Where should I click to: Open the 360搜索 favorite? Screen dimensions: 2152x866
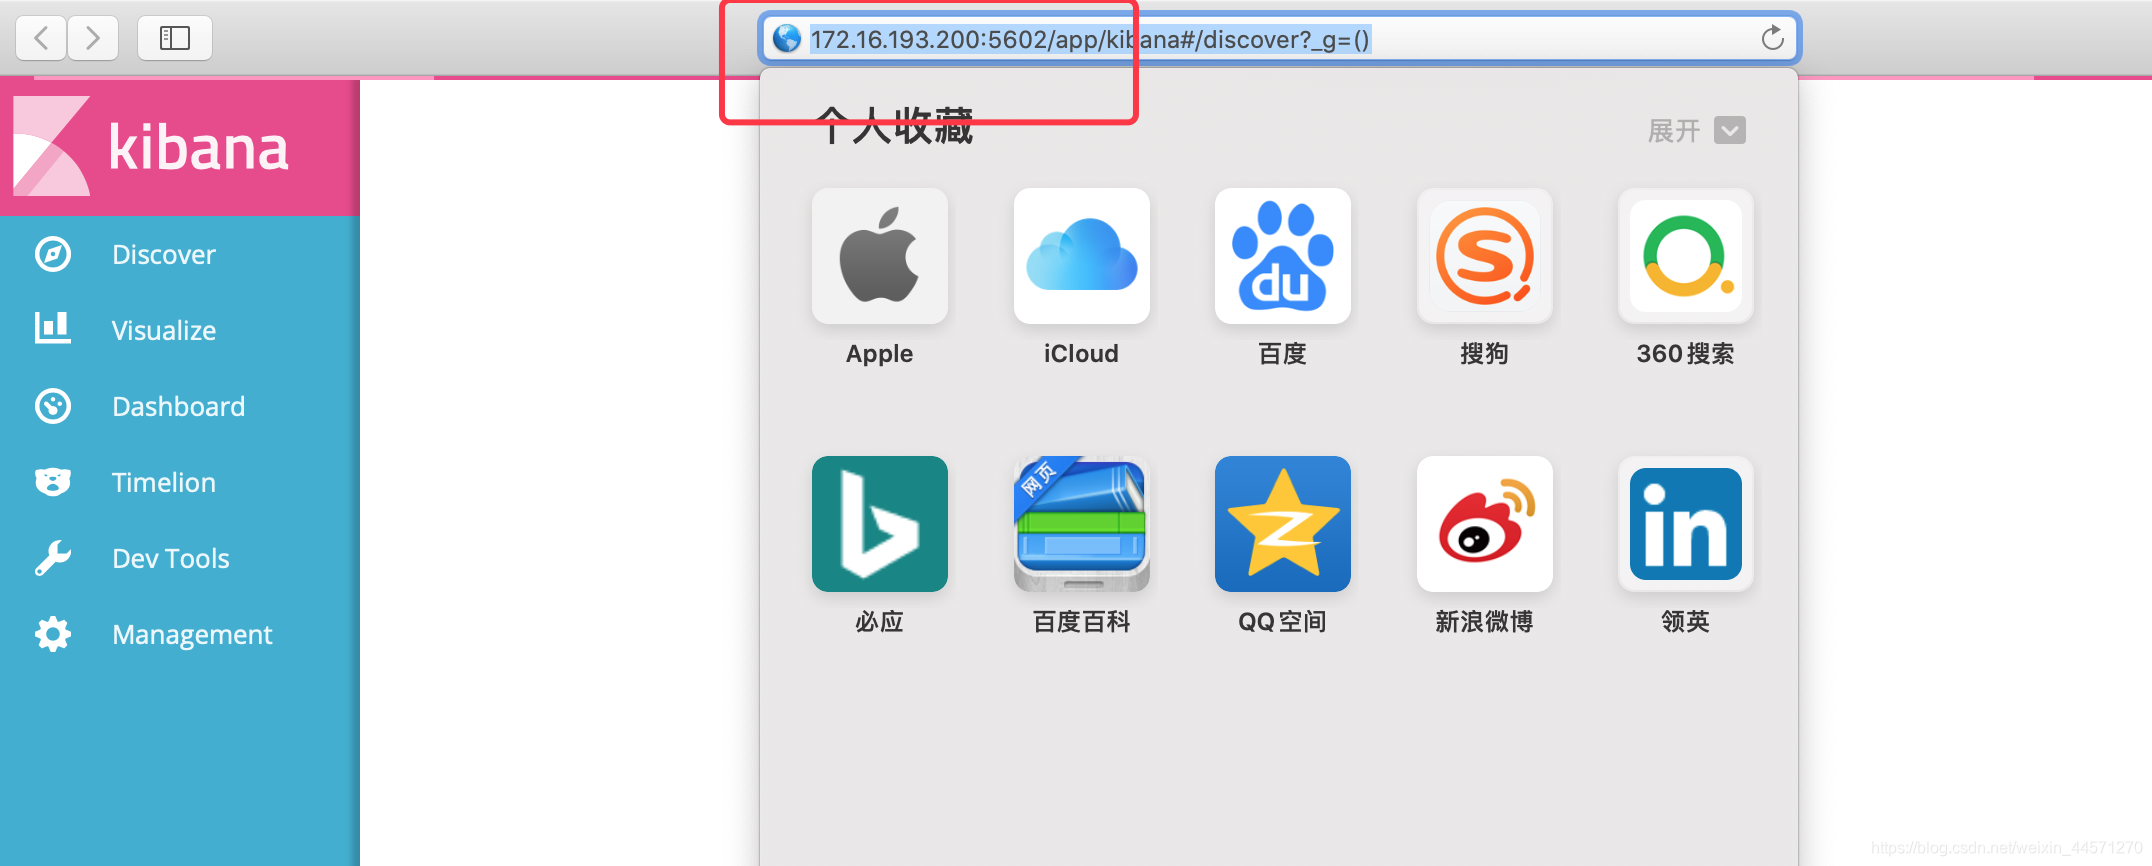point(1686,256)
